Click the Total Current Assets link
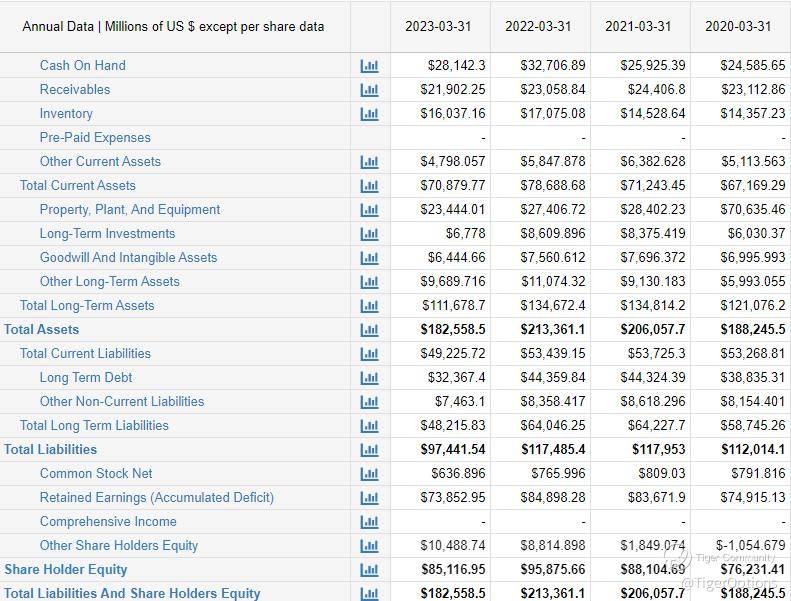The image size is (791, 601). click(77, 185)
